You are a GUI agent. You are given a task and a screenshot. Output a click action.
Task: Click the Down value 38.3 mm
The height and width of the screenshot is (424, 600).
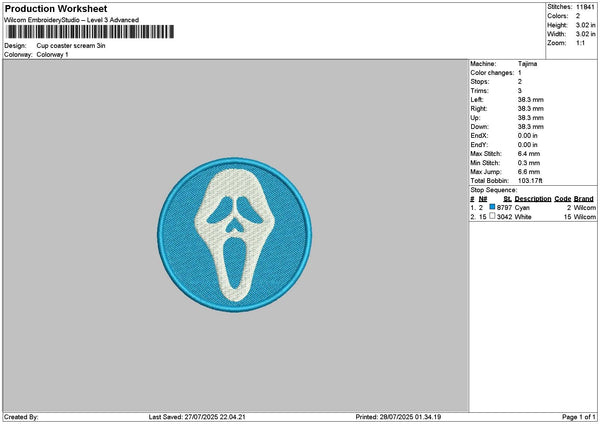(531, 127)
